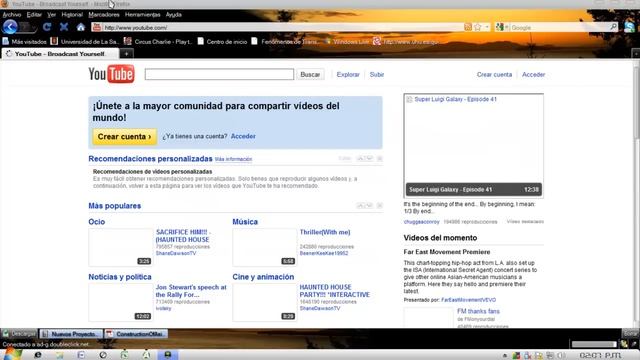640x360 pixels.
Task: Reload the page with the refresh icon
Action: click(x=47, y=27)
